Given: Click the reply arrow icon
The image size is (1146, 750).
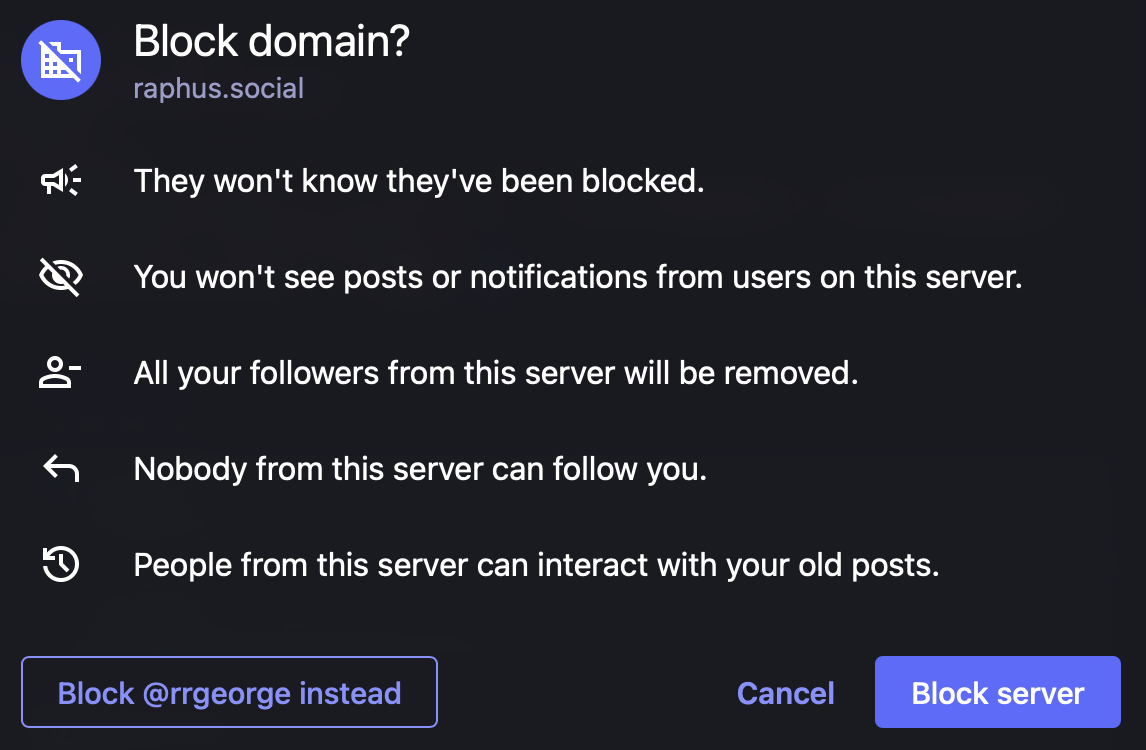Looking at the screenshot, I should (61, 469).
